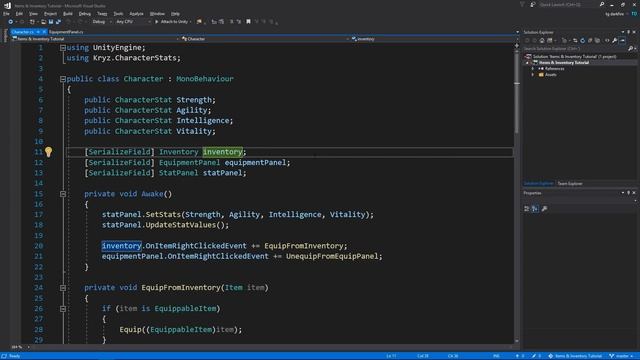
Task: Open the Window menu
Action: (157, 13)
